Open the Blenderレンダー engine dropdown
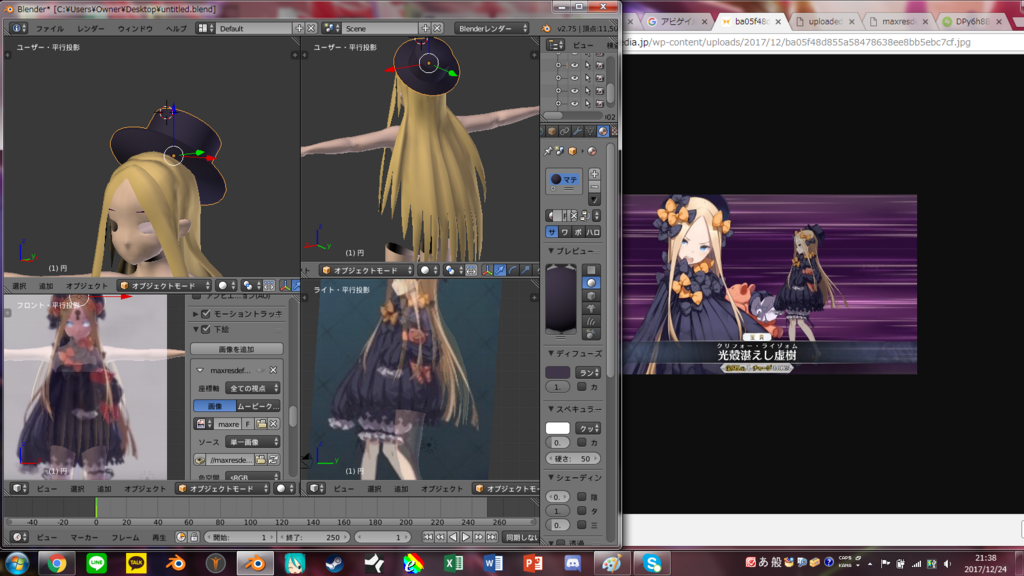This screenshot has width=1024, height=576. point(492,28)
